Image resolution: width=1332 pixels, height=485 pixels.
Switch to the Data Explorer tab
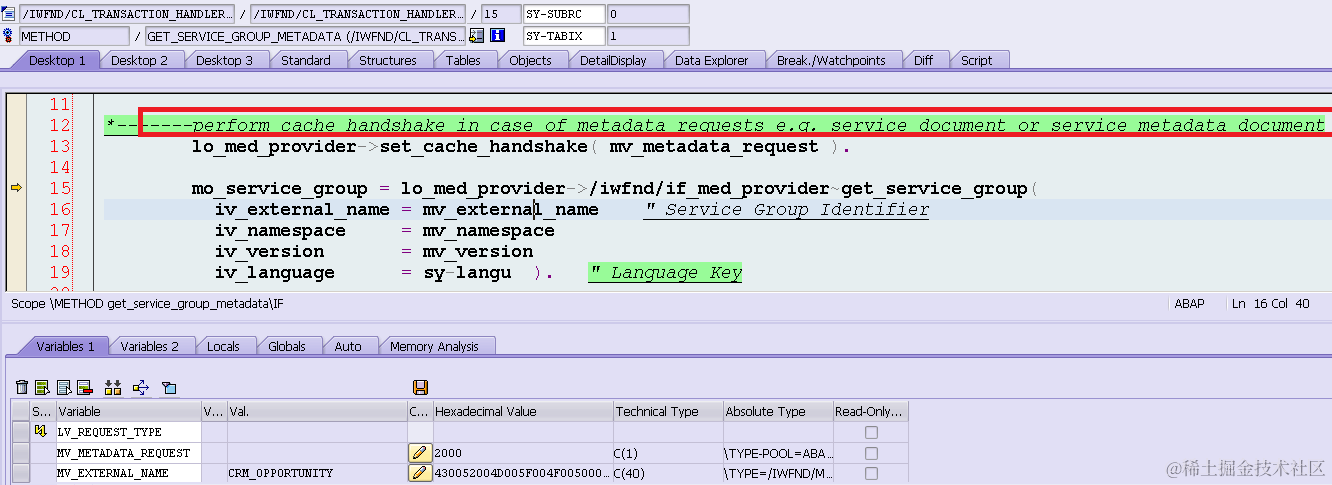coord(711,60)
